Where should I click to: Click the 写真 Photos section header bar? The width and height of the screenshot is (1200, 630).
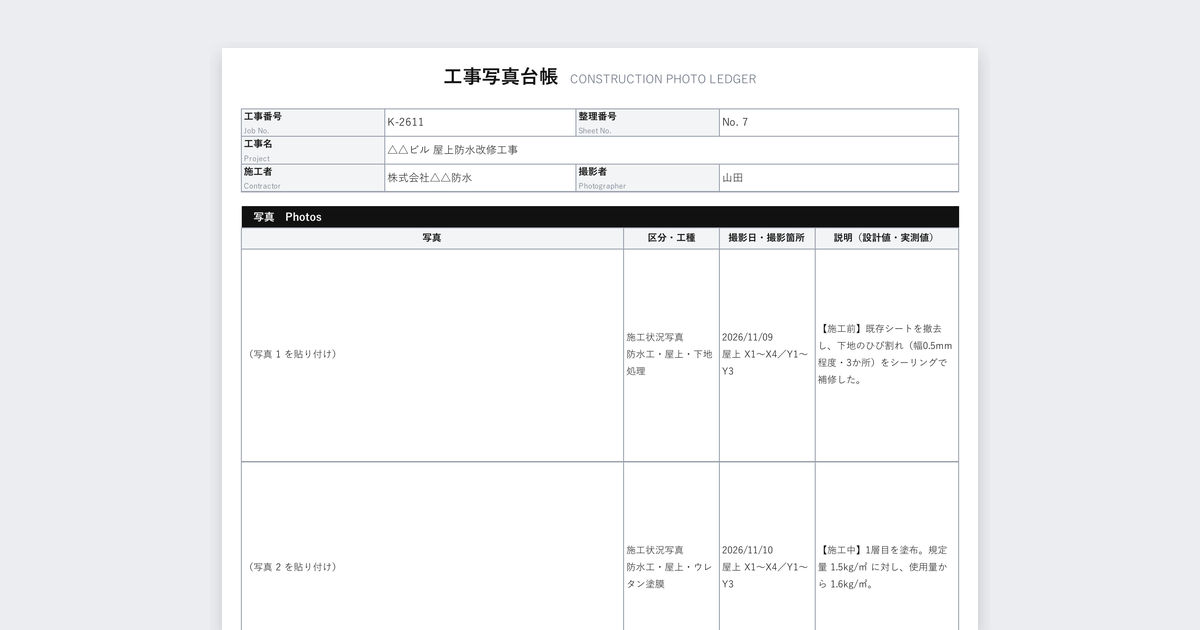click(x=600, y=217)
